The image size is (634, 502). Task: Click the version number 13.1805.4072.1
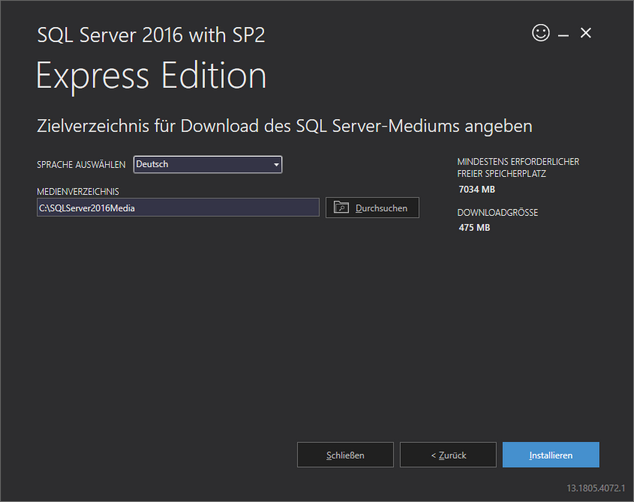coord(596,488)
